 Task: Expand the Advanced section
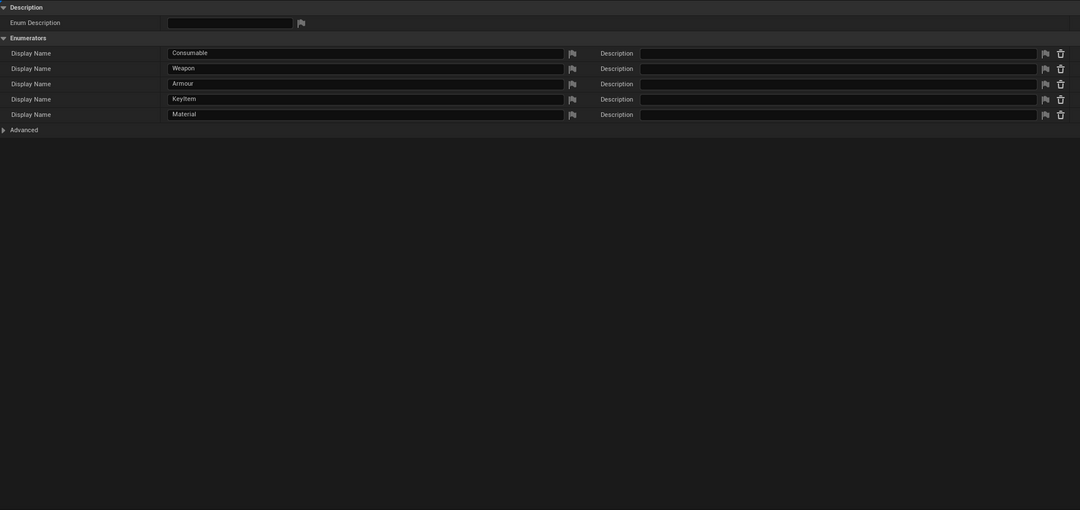3,130
